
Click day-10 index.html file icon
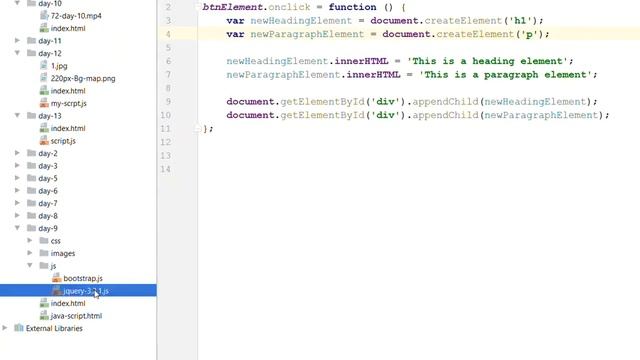pyautogui.click(x=44, y=28)
